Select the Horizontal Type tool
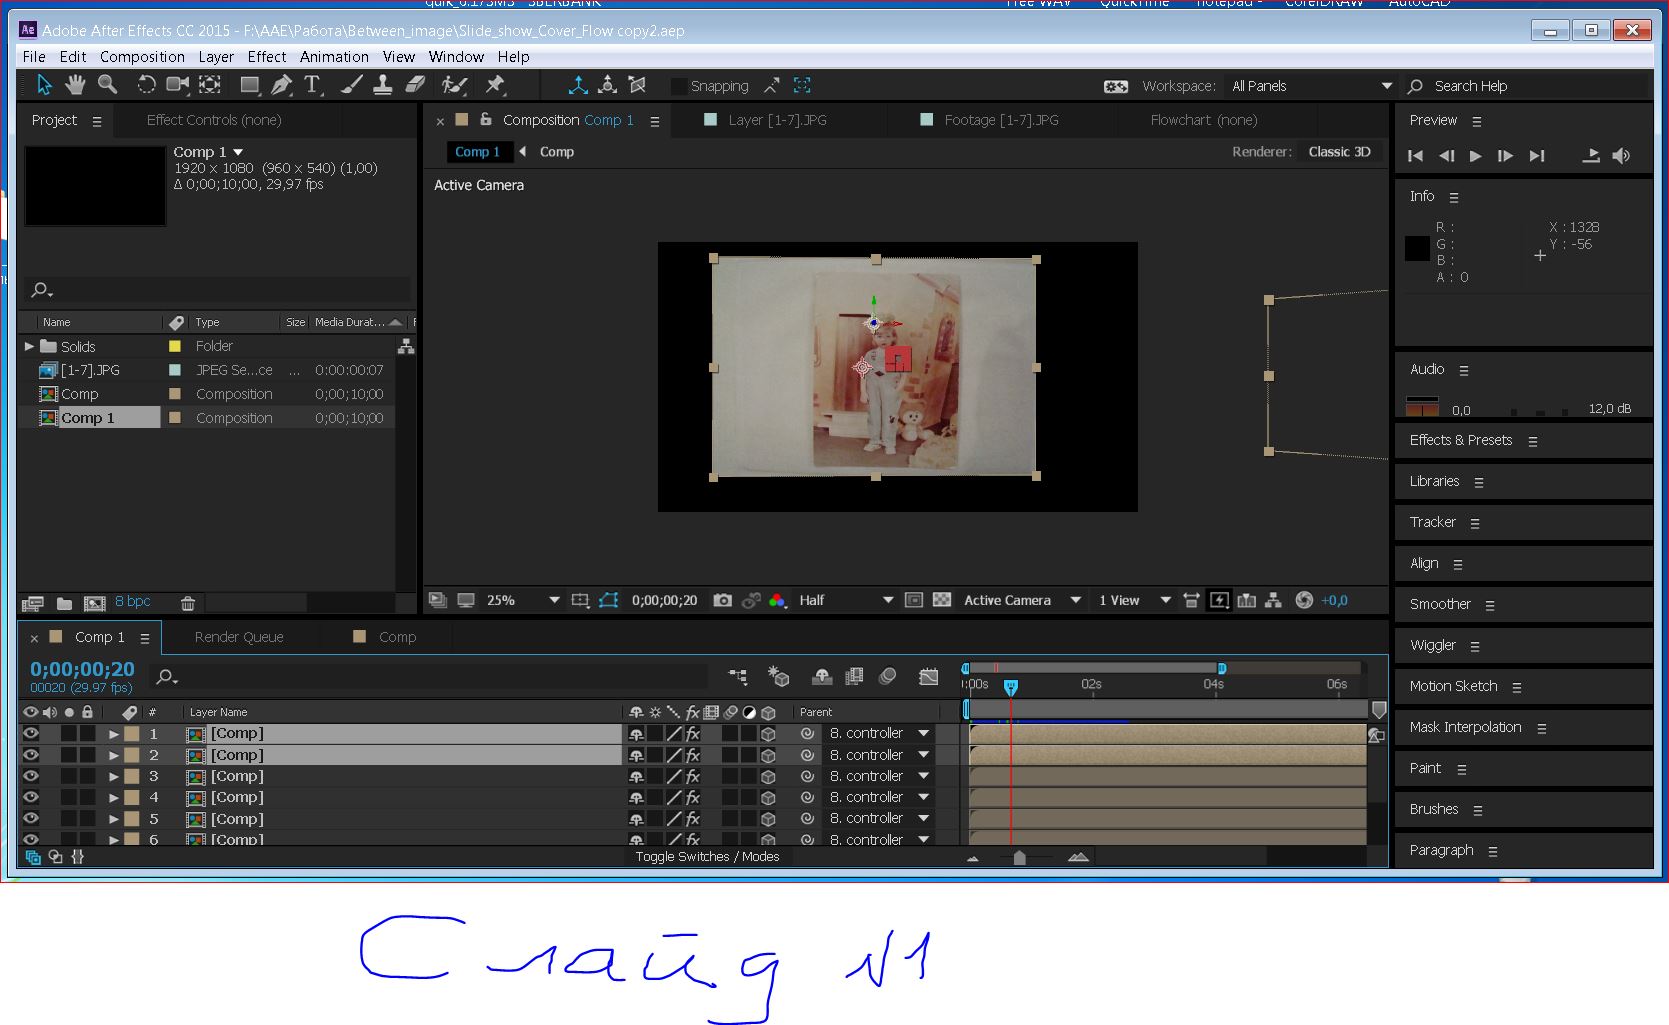This screenshot has height=1025, width=1669. [x=313, y=85]
